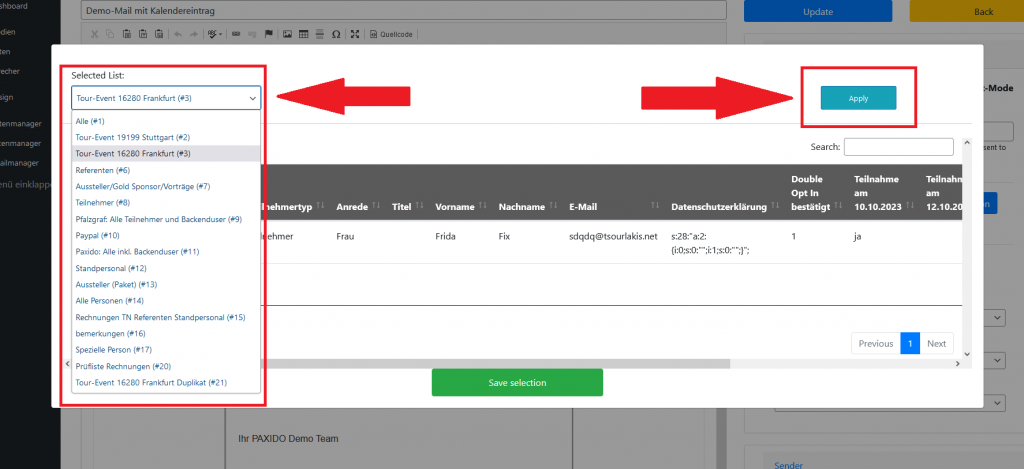1024x469 pixels.
Task: Choose 'Alle (#1)' from the list
Action: (90, 120)
